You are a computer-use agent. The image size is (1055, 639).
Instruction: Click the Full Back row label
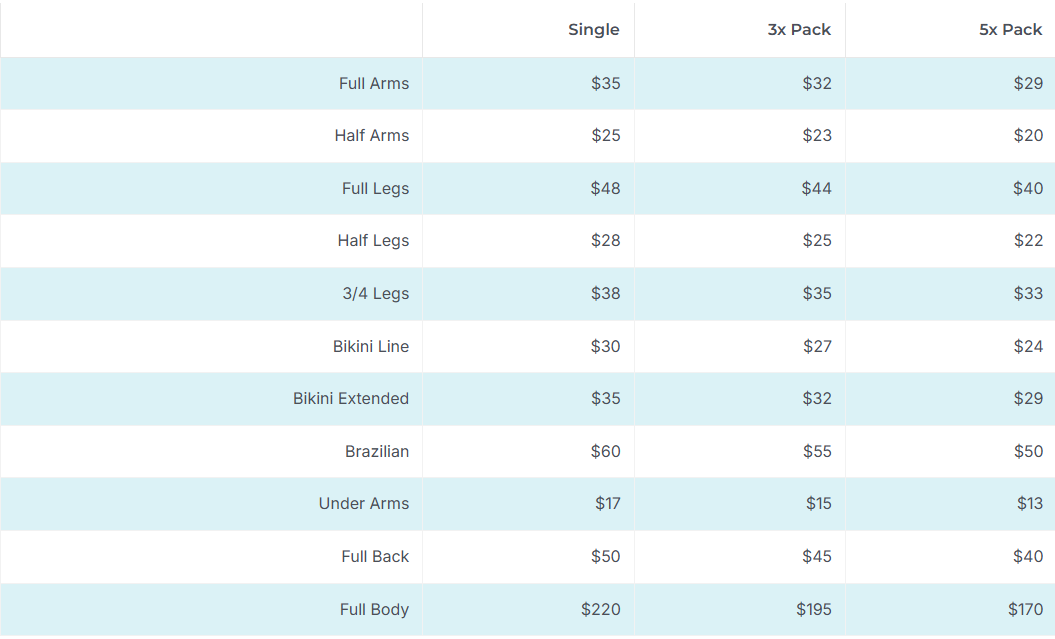375,556
